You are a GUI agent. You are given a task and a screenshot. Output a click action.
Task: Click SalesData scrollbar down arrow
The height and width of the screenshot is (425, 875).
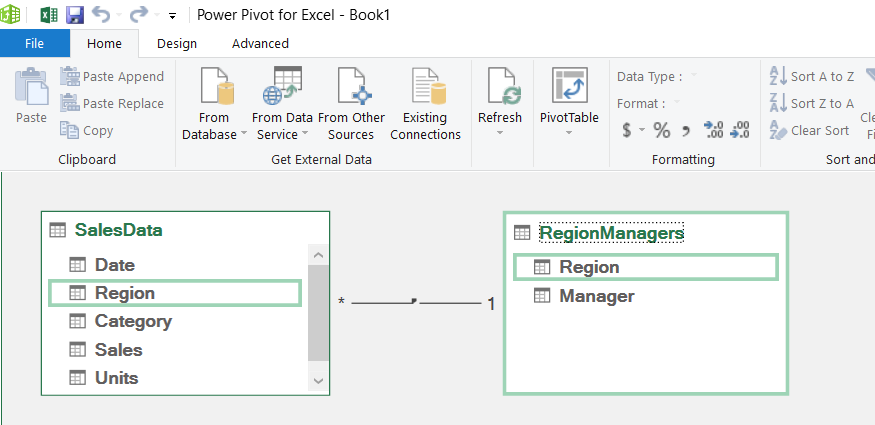tap(319, 381)
